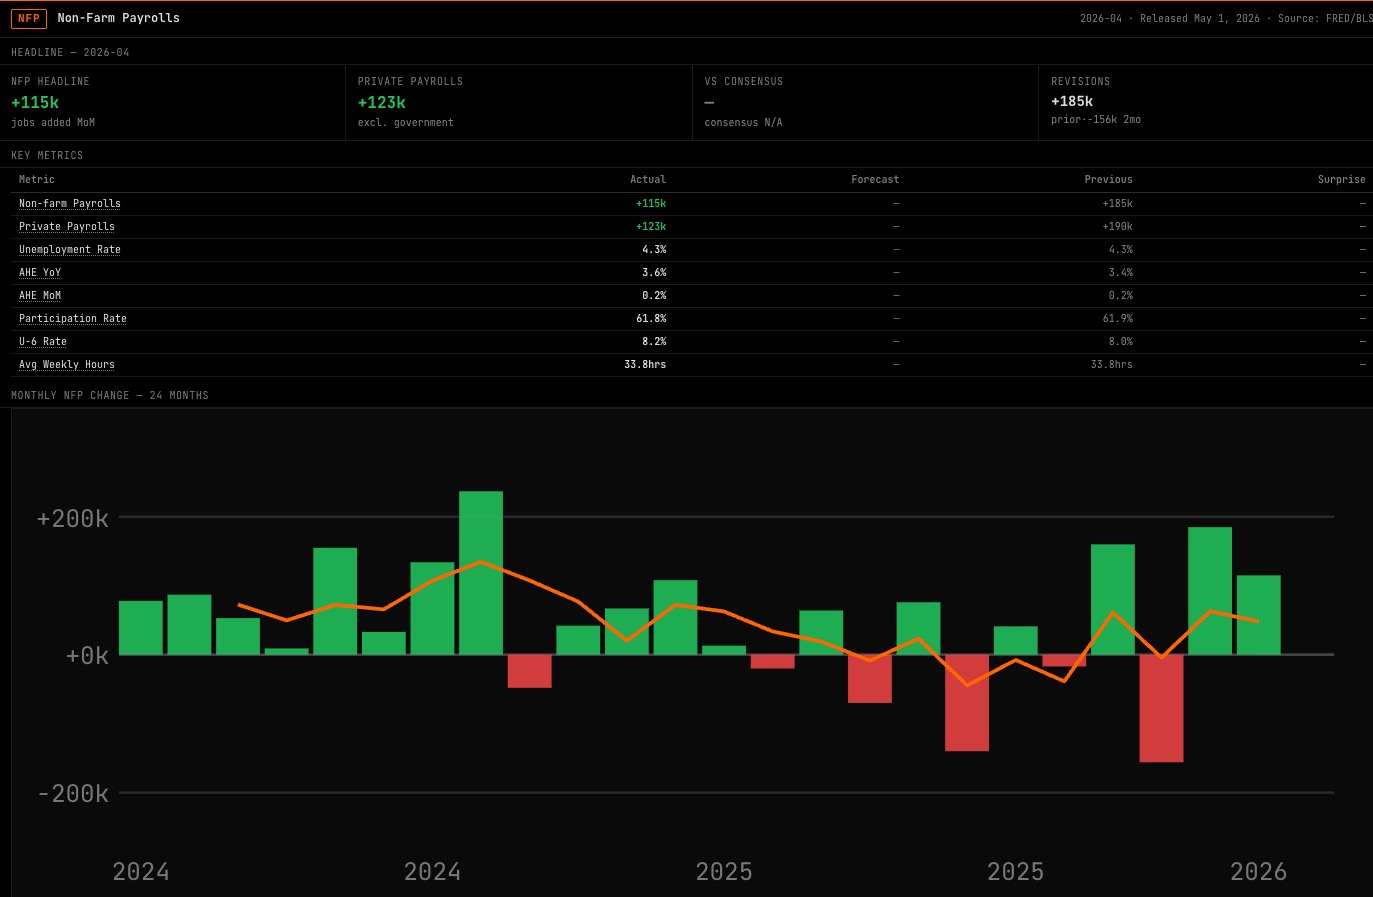Open the AHE YoY metric link

40,272
